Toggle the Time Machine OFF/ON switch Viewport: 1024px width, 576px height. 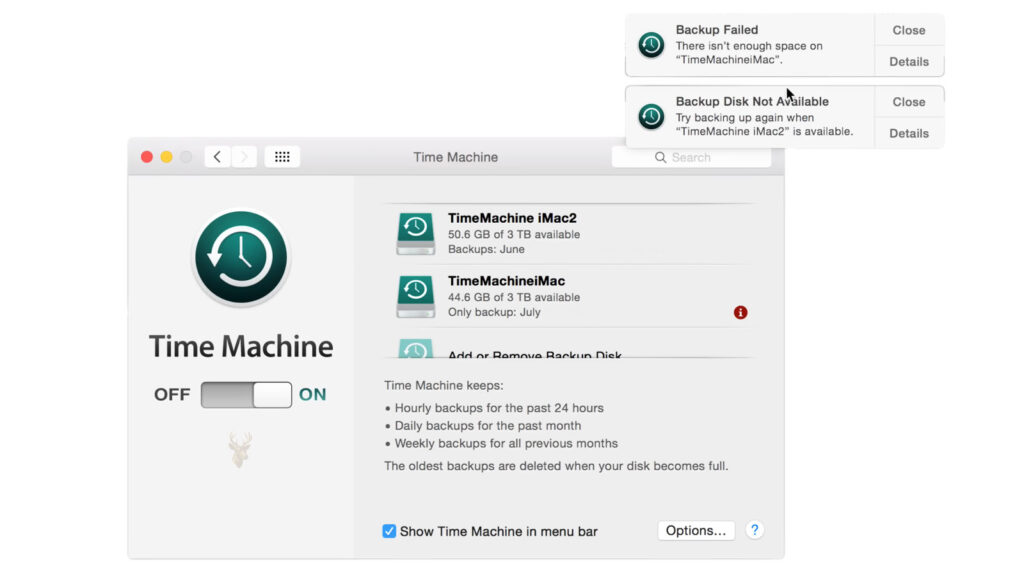pyautogui.click(x=246, y=394)
